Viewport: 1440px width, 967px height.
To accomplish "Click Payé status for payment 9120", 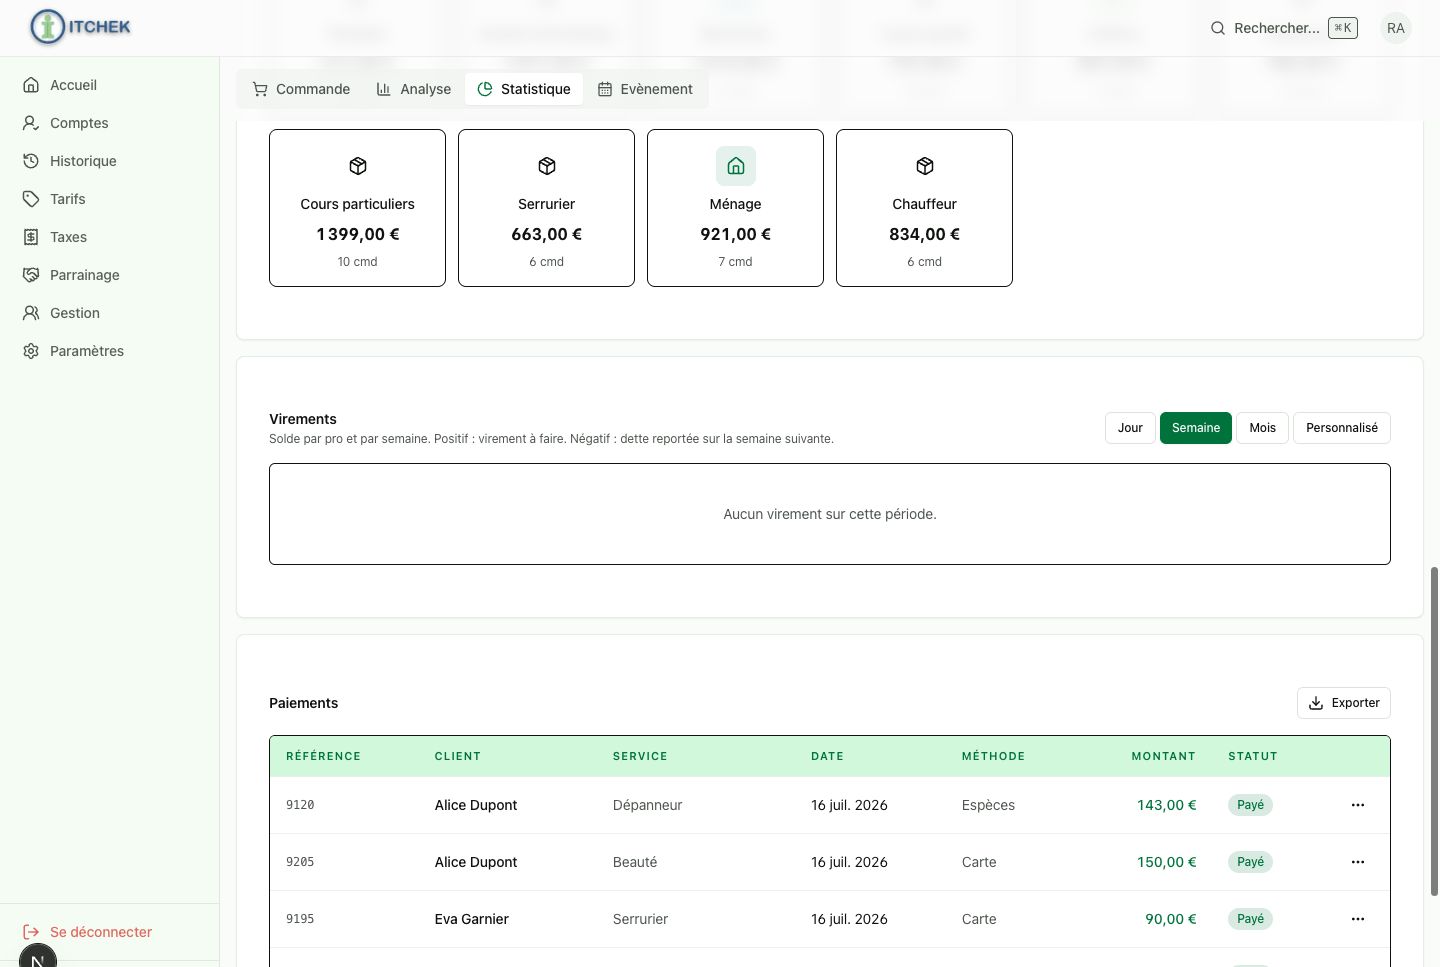I will (x=1250, y=805).
